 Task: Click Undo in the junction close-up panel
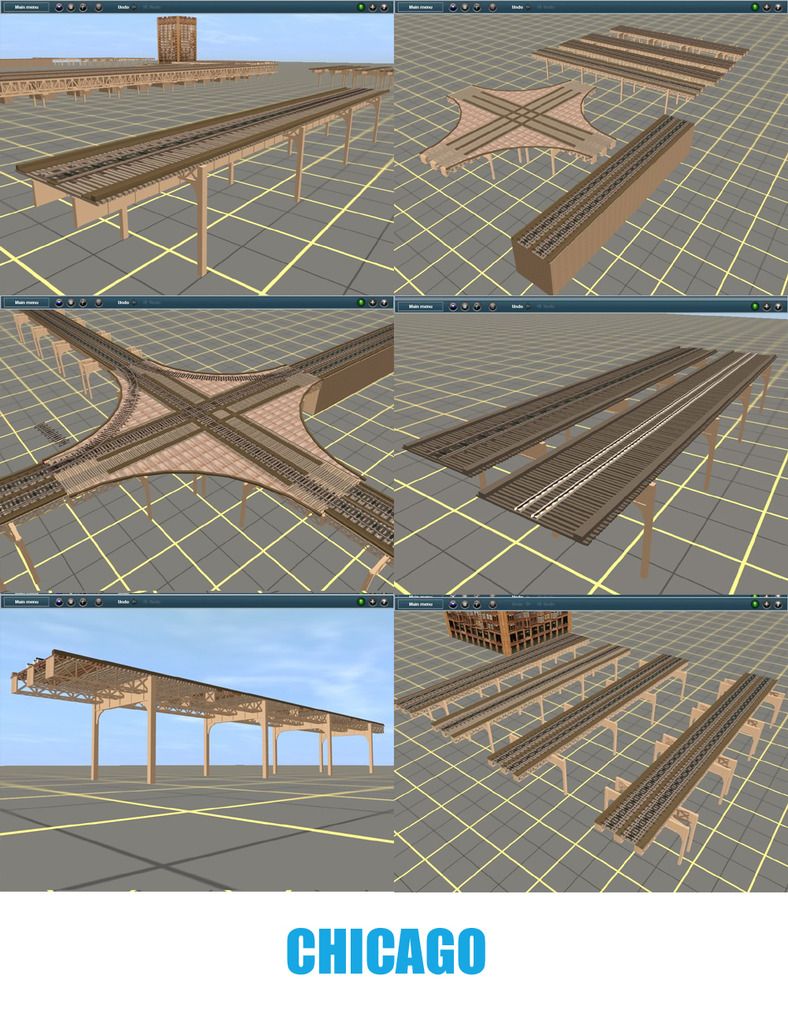[x=123, y=303]
